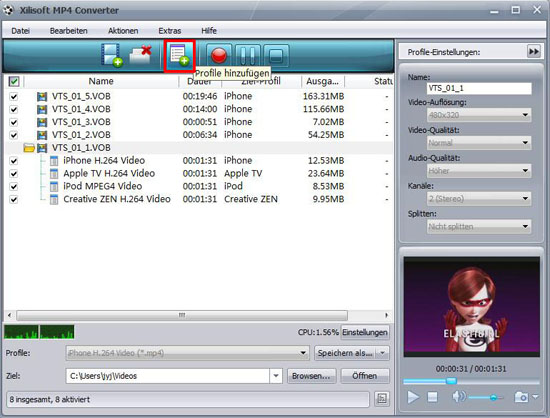
Task: Click the Xilisoft app icon in the title bar
Action: (x=8, y=10)
